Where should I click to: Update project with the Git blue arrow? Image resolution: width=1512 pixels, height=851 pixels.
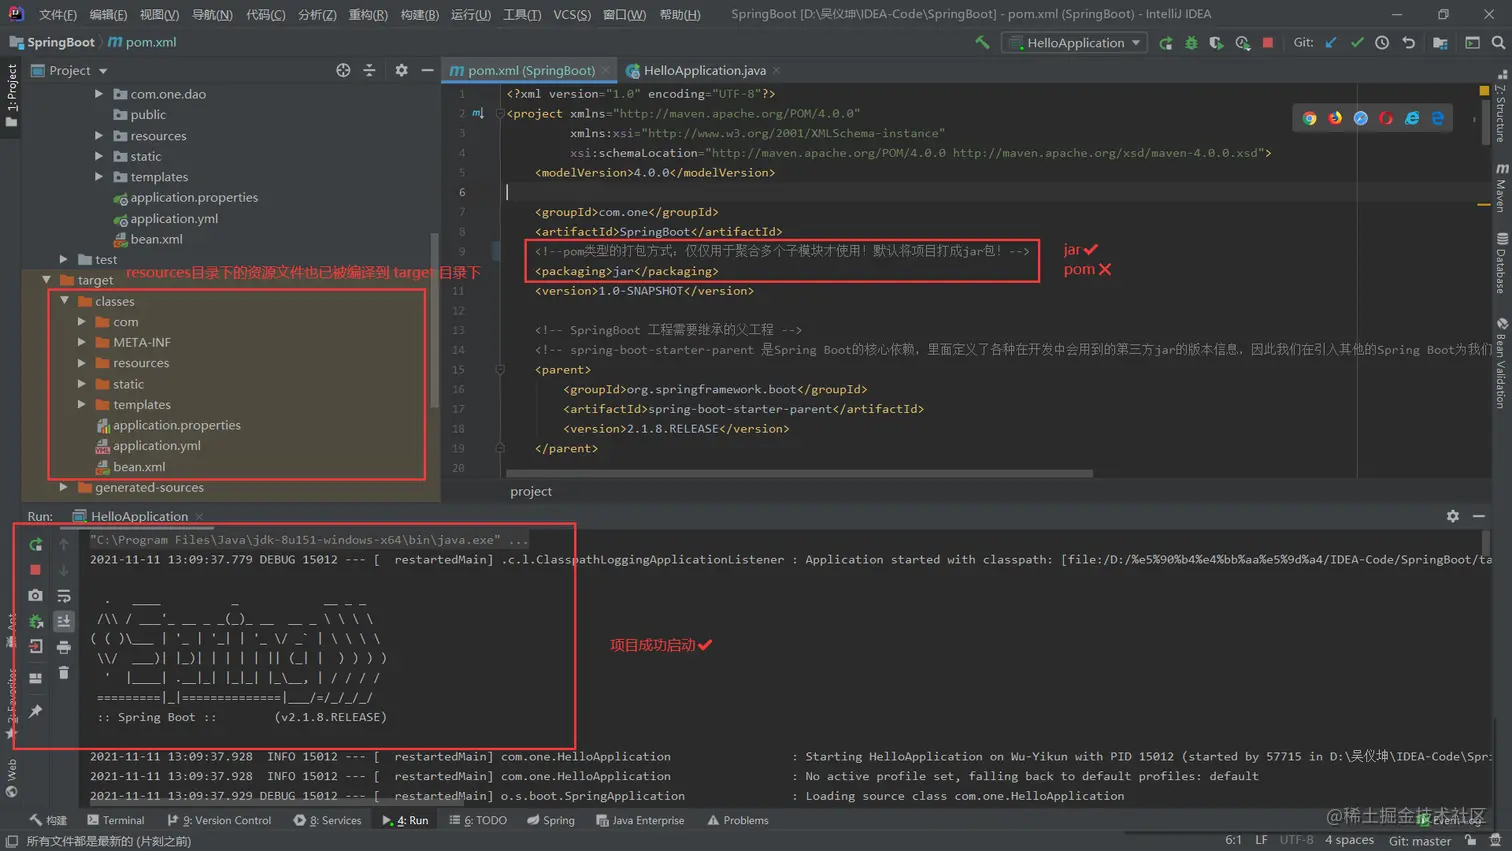click(x=1331, y=43)
